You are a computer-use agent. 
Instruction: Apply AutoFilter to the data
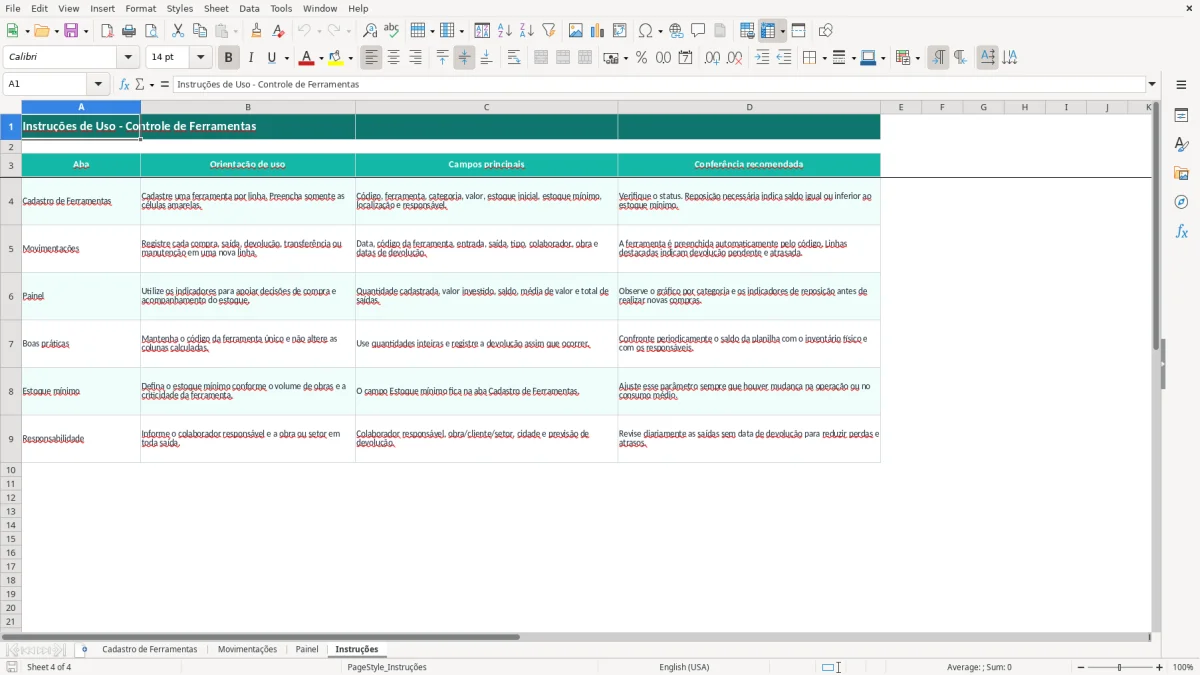pos(549,31)
